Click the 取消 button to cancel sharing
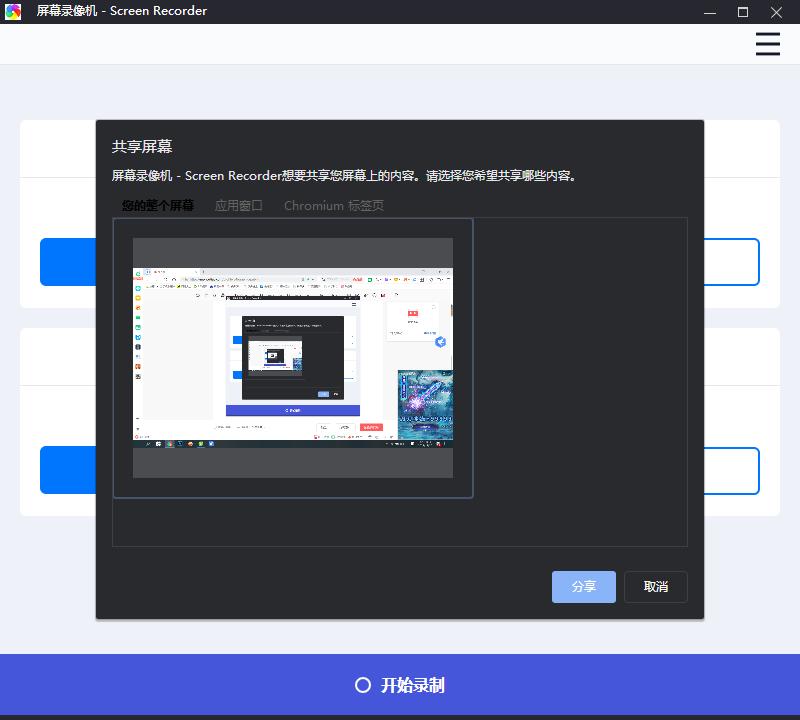Screen dimensions: 800x720 (x=655, y=587)
